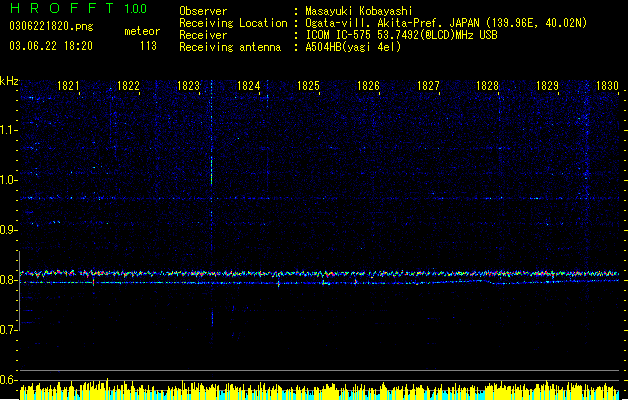Viewport: 629px width, 400px height.
Task: Select the 1823 time label
Action: (x=188, y=86)
